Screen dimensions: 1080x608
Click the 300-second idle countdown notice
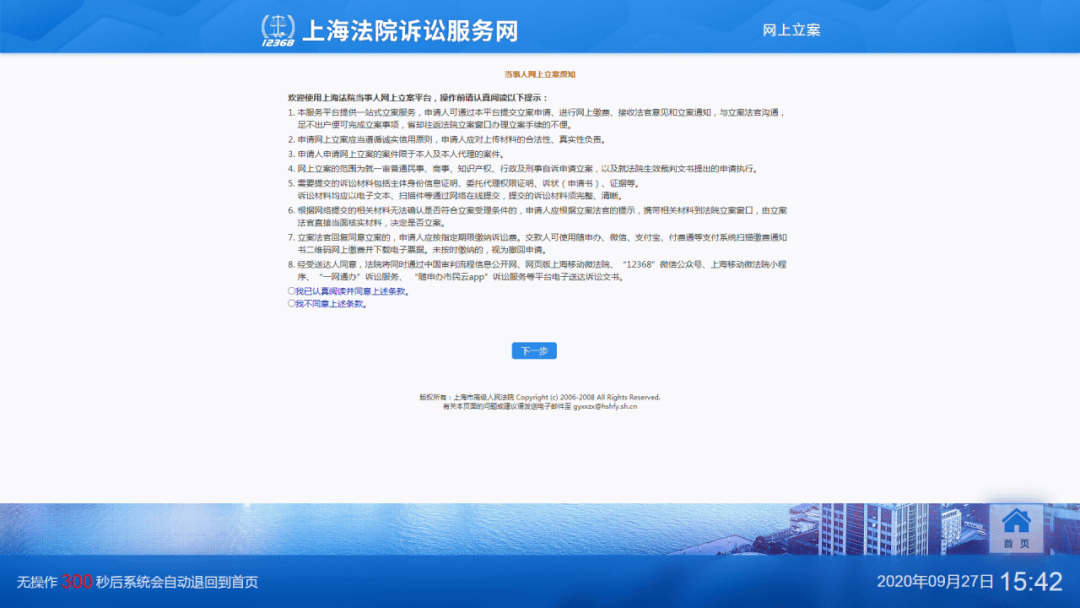[137, 582]
